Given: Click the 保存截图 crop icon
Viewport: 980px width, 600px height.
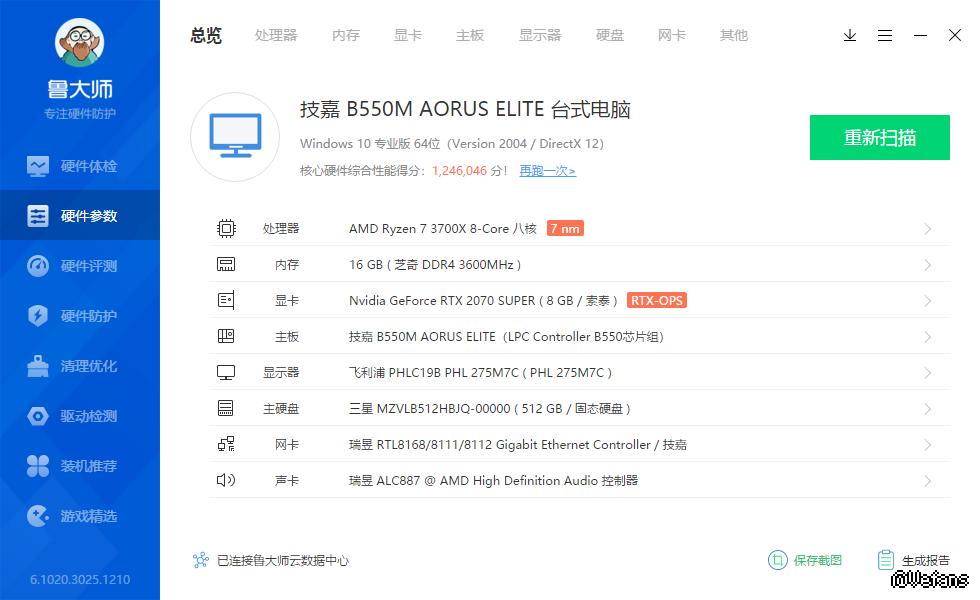Looking at the screenshot, I should [778, 560].
